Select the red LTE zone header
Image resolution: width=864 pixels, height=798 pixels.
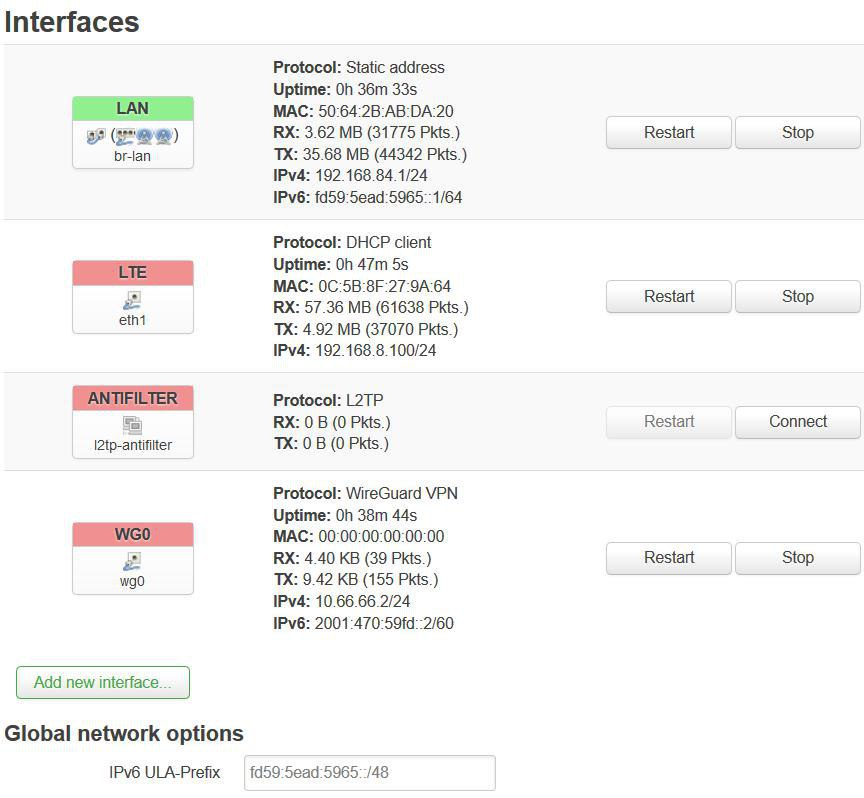pyautogui.click(x=133, y=273)
